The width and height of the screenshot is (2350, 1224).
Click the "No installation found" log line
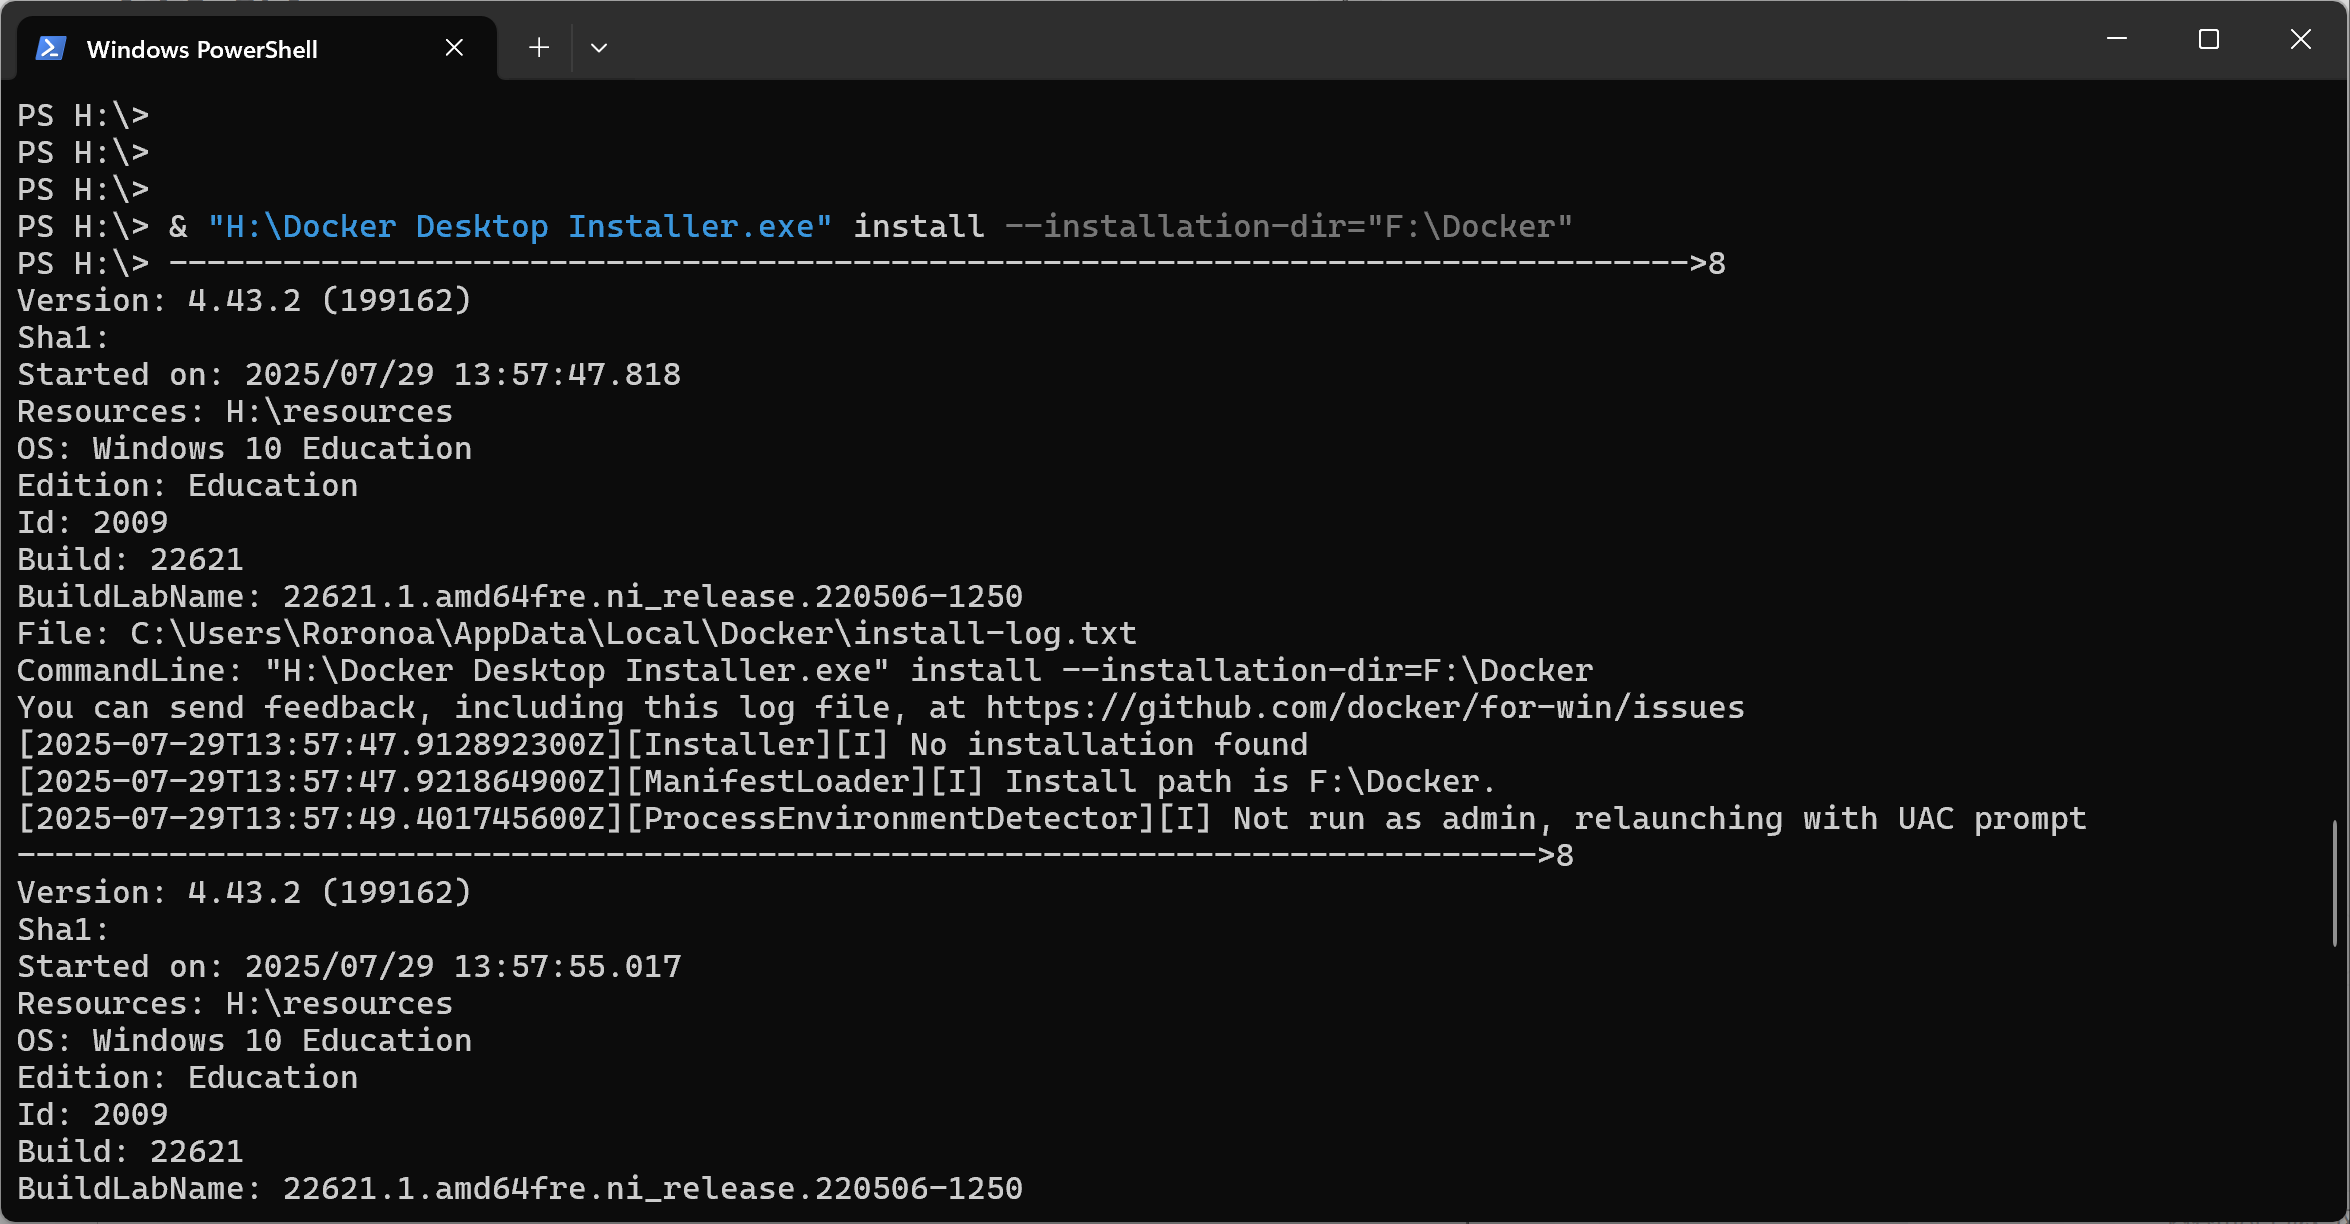pyautogui.click(x=663, y=744)
